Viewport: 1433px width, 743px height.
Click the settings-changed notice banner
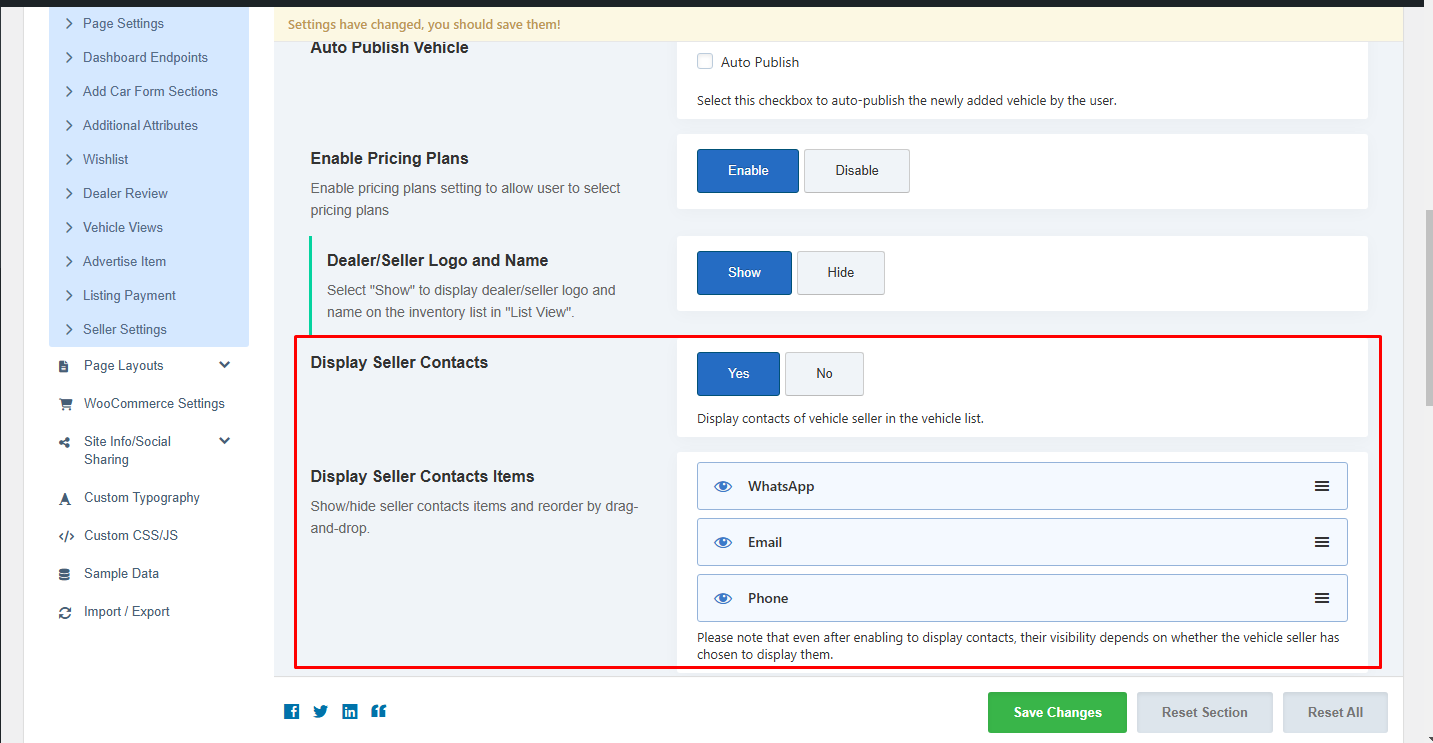pos(838,24)
